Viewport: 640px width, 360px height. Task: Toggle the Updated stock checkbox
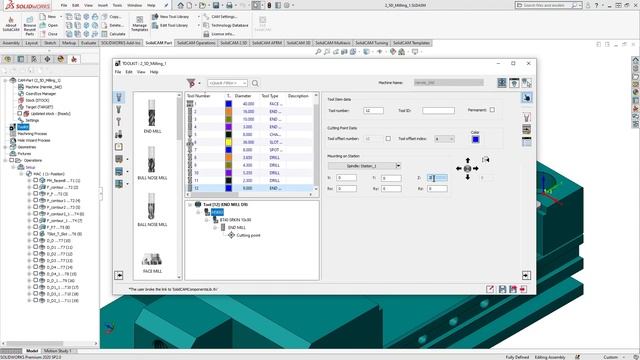(x=19, y=113)
